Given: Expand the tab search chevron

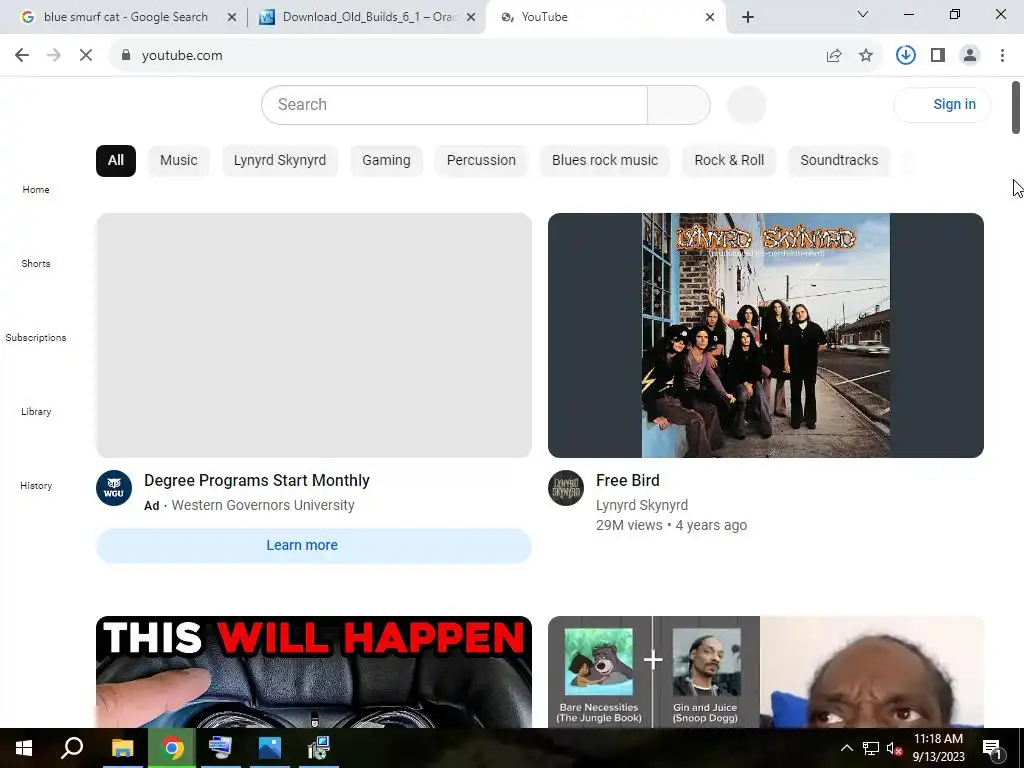Looking at the screenshot, I should point(863,14).
